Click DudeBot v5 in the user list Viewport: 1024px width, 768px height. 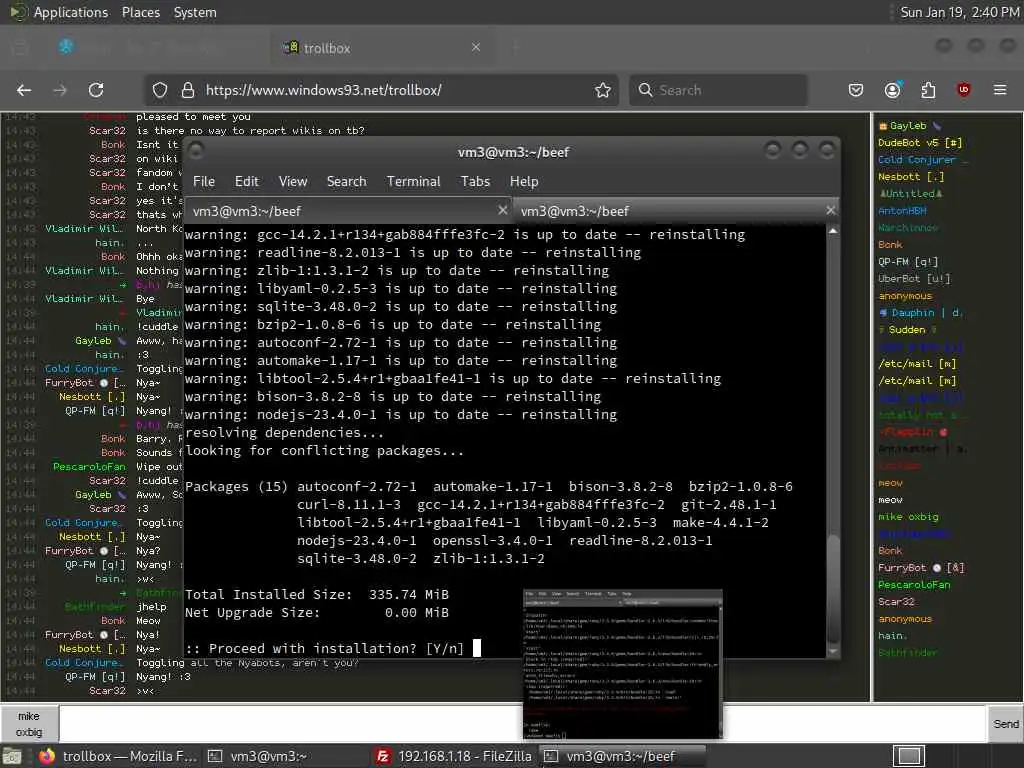point(919,142)
